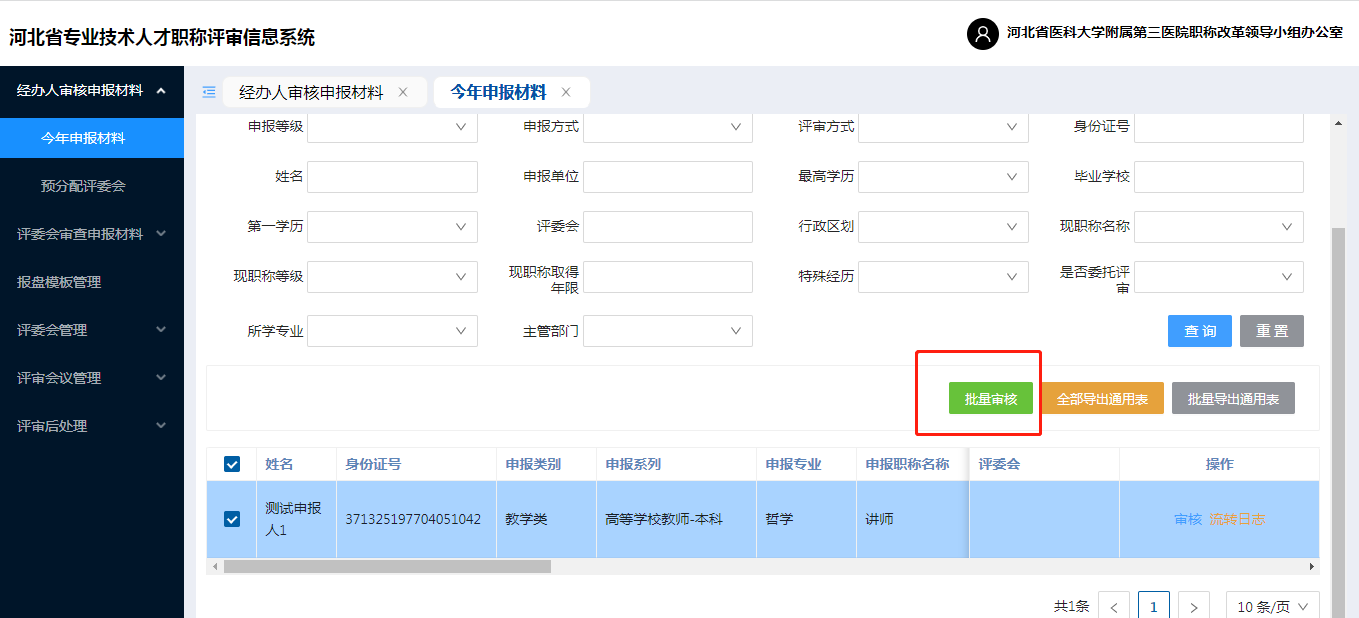The height and width of the screenshot is (618, 1359).
Task: Click the user avatar icon in header
Action: (x=982, y=34)
